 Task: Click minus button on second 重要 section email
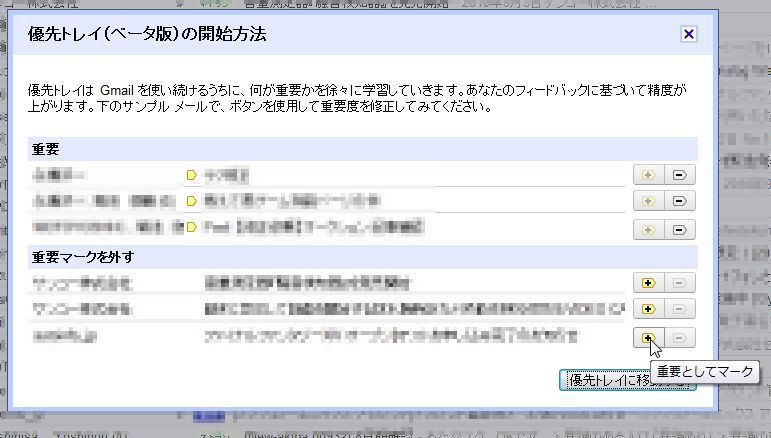point(680,201)
